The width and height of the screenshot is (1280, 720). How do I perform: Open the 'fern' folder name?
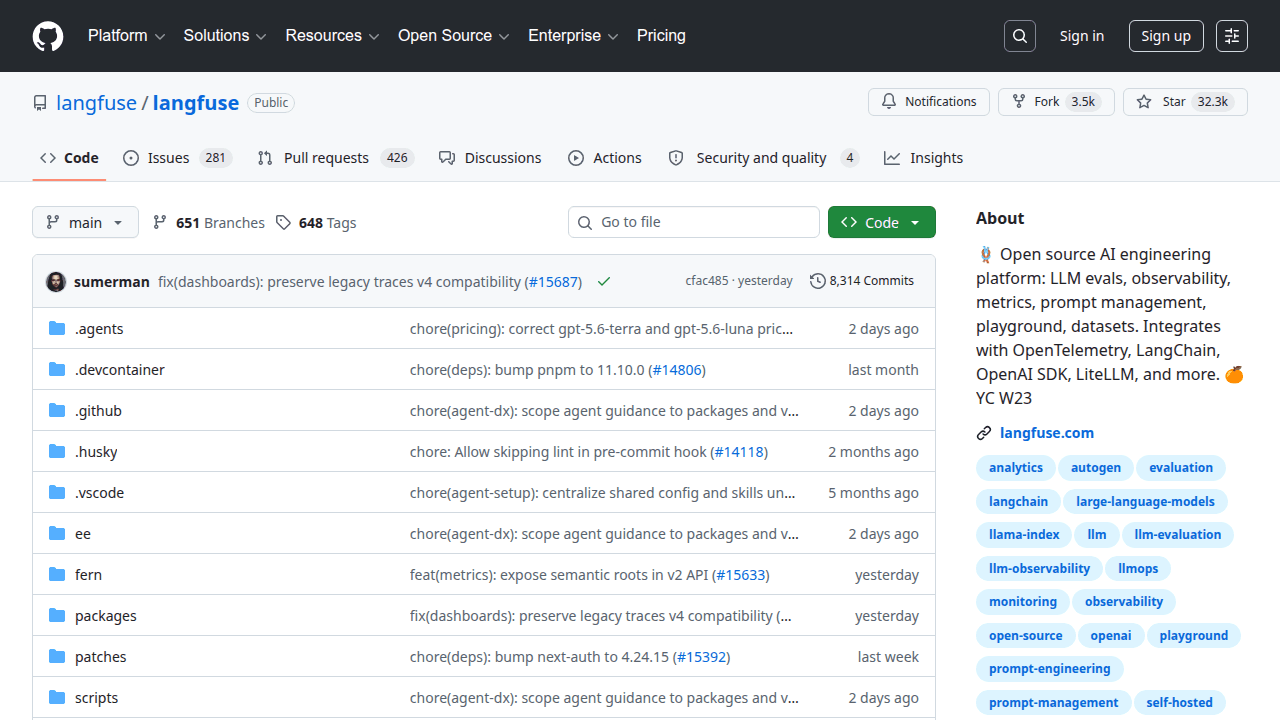(88, 575)
